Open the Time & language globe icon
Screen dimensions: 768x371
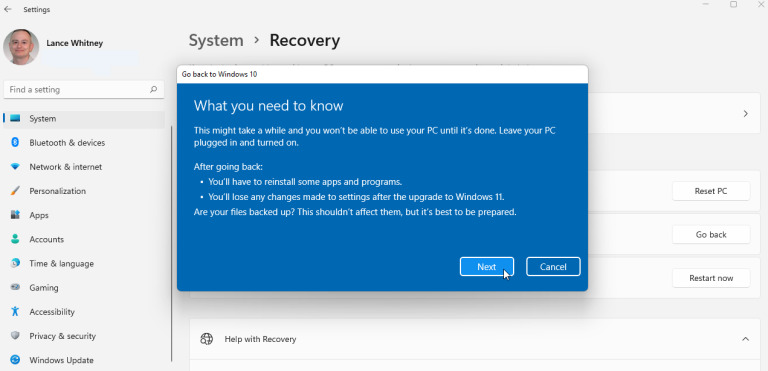pyautogui.click(x=15, y=263)
